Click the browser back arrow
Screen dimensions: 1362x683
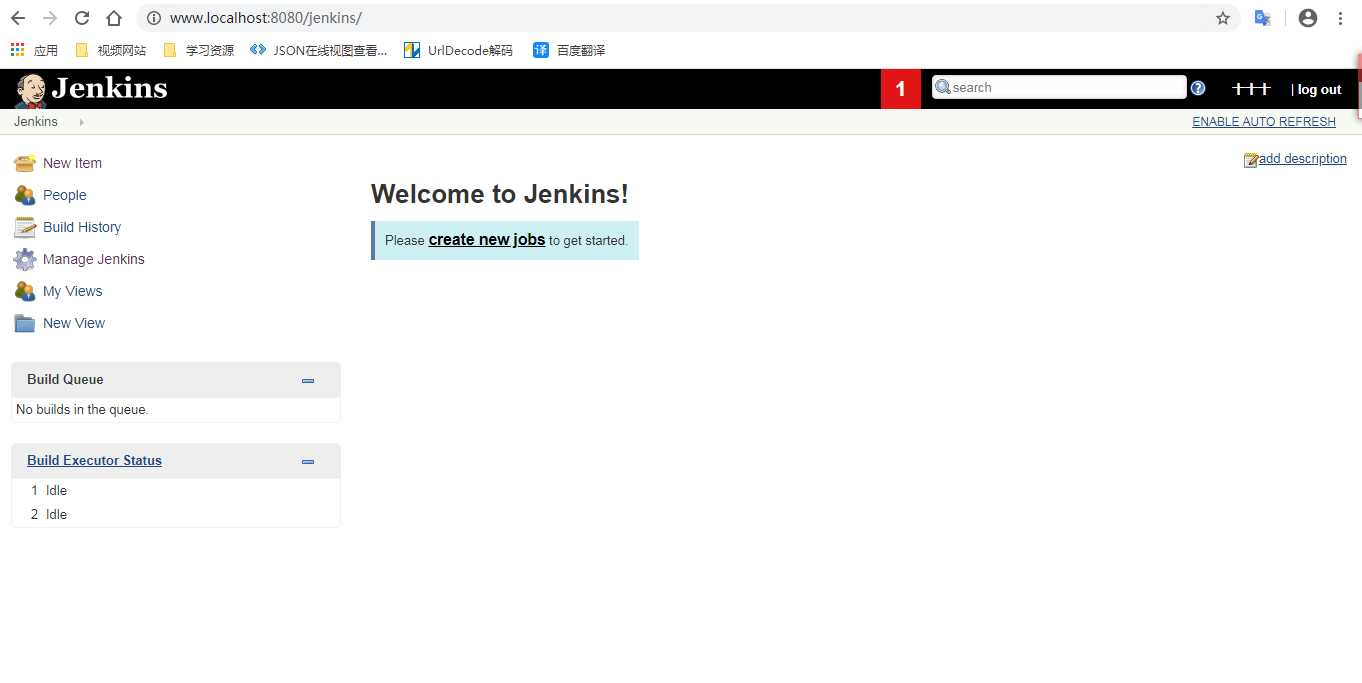18,18
